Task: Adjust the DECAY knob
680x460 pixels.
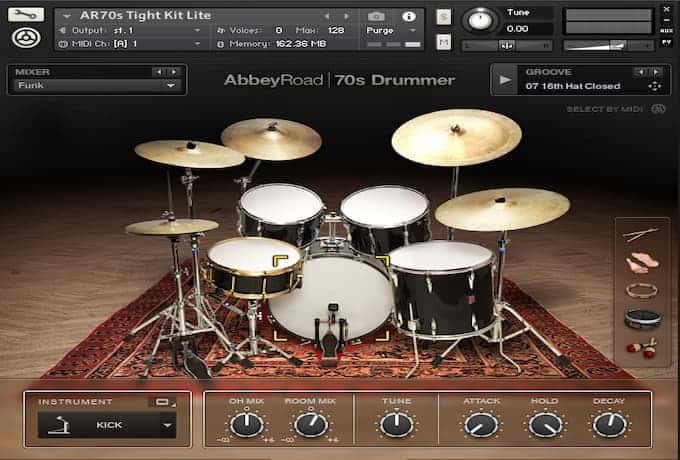Action: [609, 424]
